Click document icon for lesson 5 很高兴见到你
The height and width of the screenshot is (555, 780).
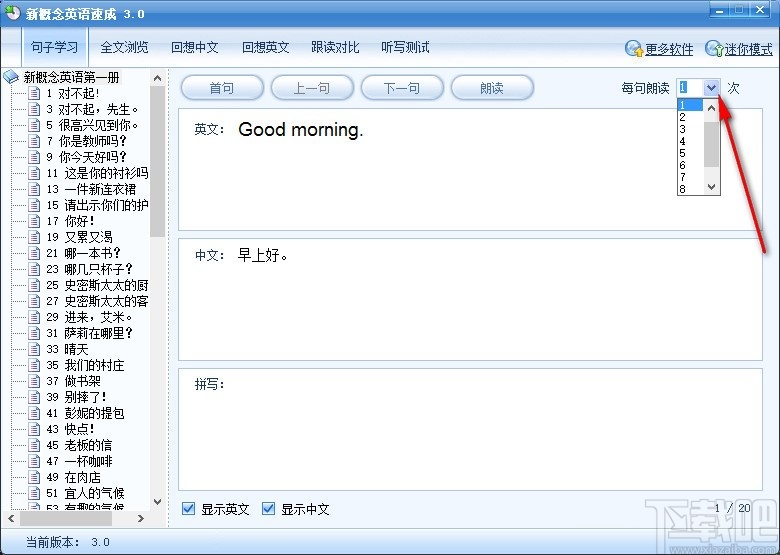pyautogui.click(x=34, y=125)
